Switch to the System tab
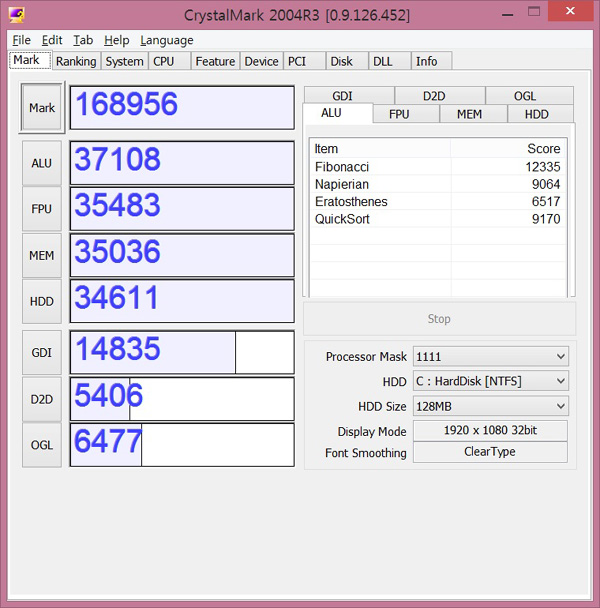This screenshot has height=608, width=600. point(124,61)
